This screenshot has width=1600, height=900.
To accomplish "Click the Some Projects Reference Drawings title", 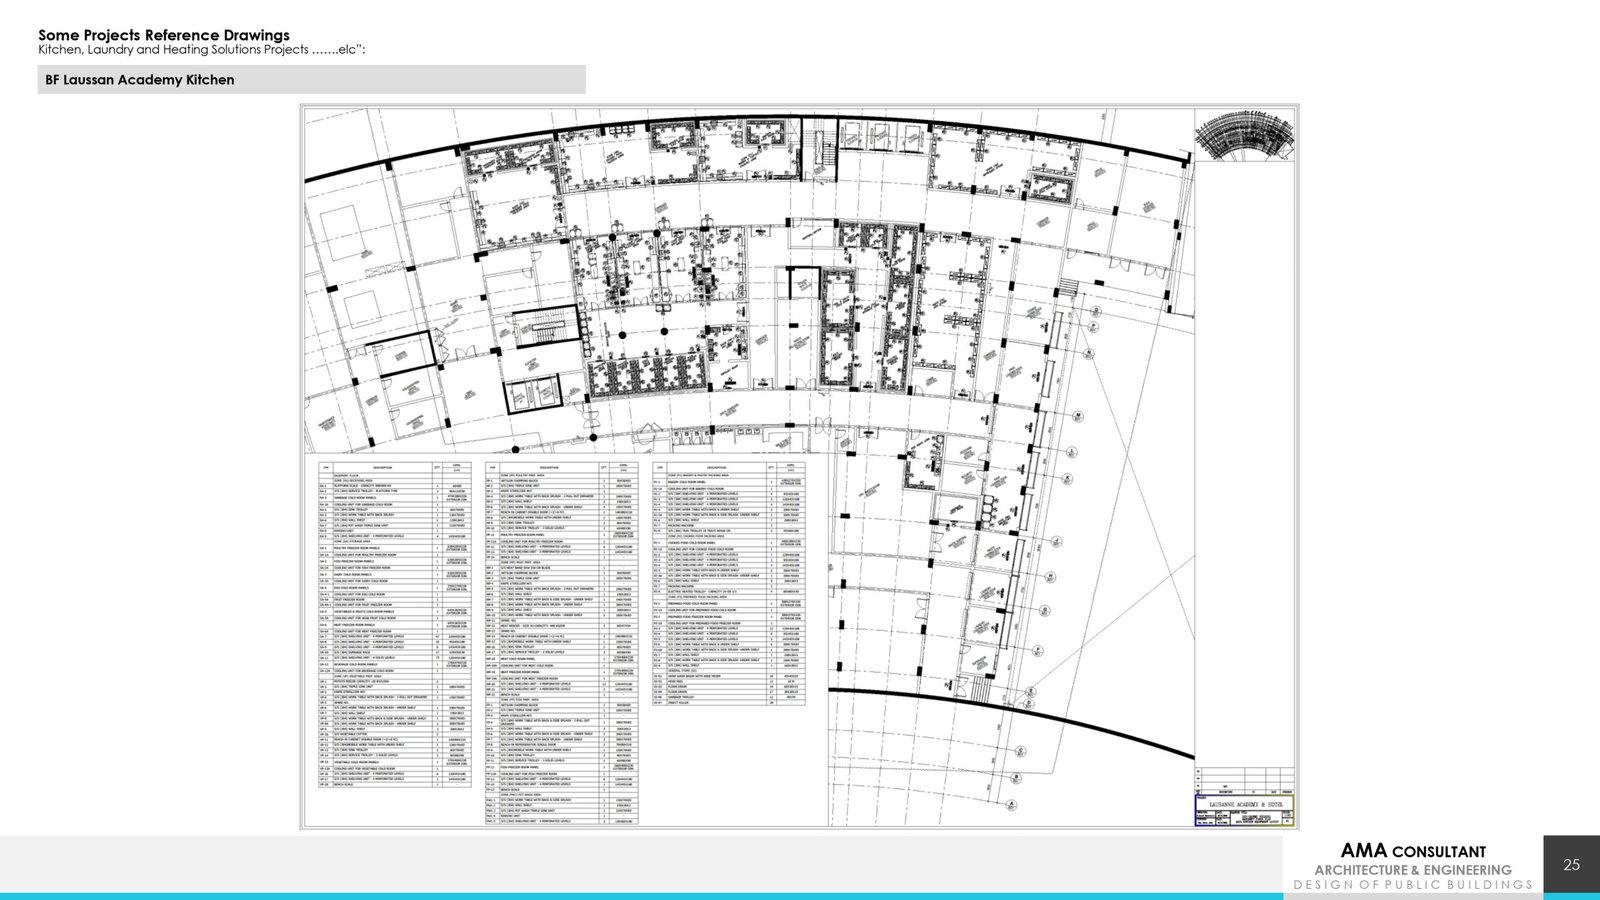I will click(164, 35).
